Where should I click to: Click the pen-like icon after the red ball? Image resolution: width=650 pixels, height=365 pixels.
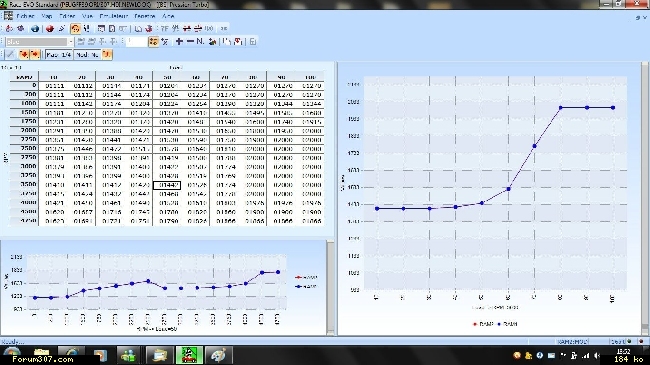point(62,29)
